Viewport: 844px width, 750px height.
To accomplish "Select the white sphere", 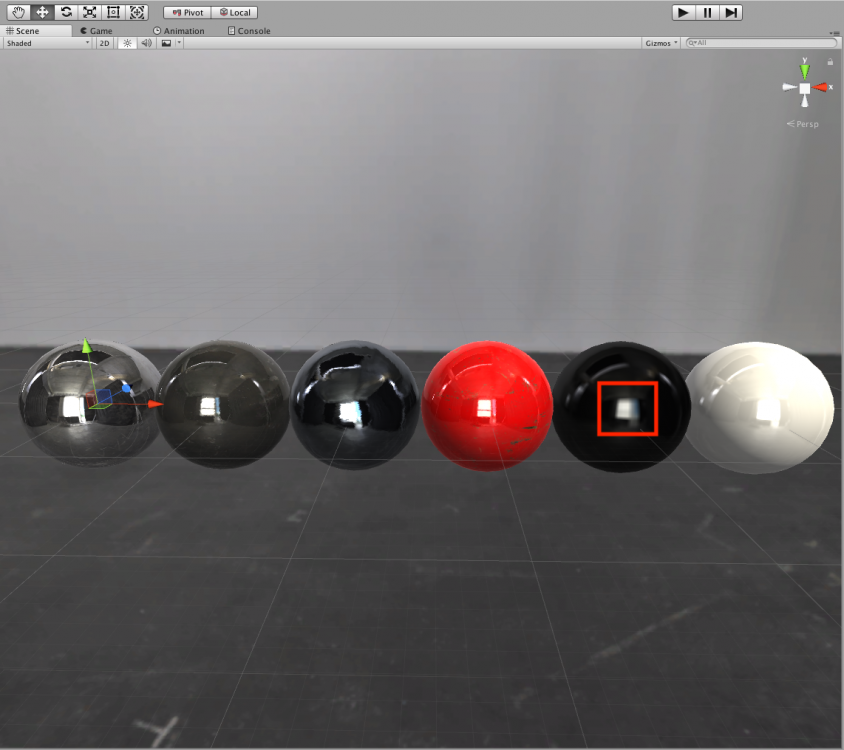I will (760, 408).
